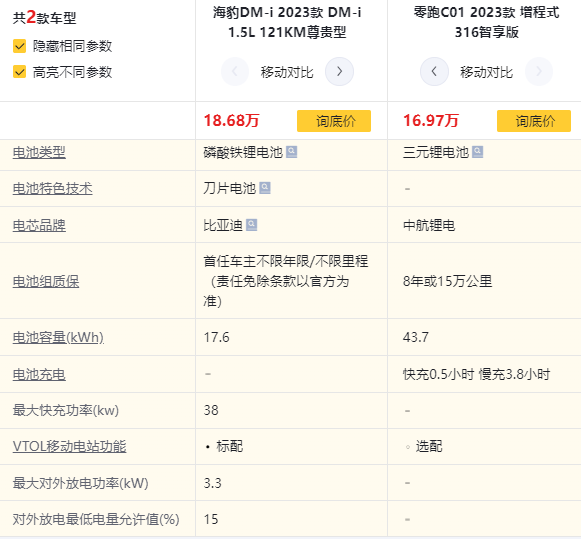Open the VTOL移动电站功能 parameter link
The width and height of the screenshot is (581, 539).
70,446
